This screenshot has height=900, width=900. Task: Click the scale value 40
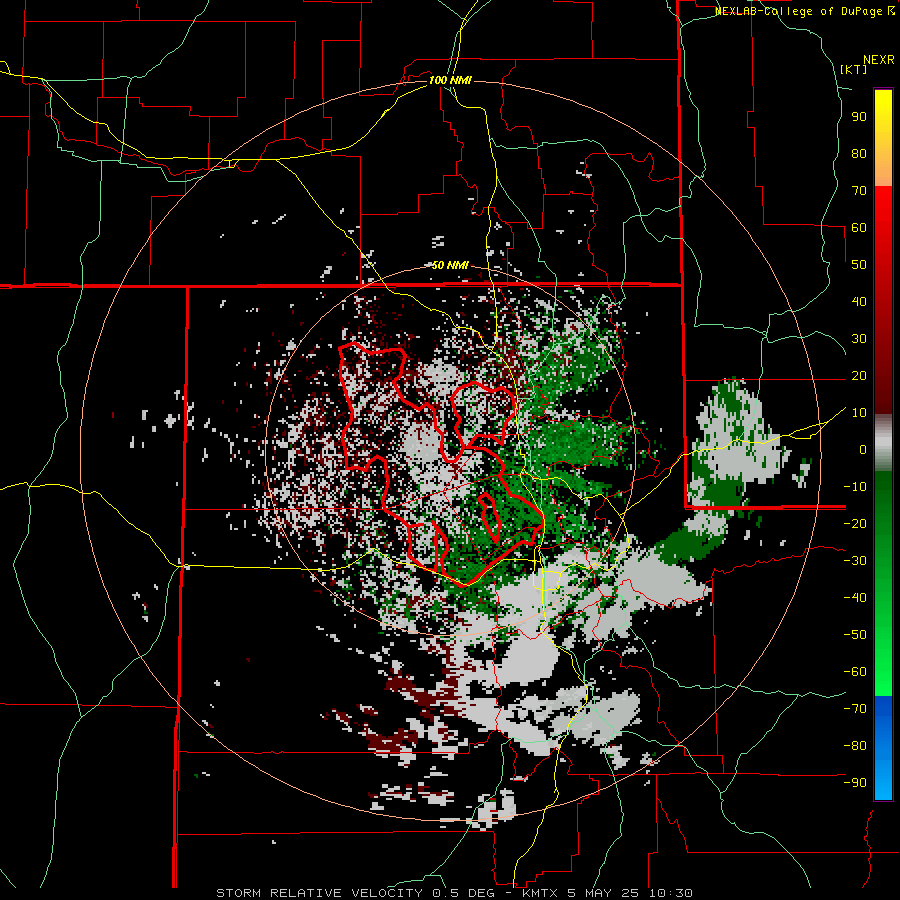tap(859, 302)
